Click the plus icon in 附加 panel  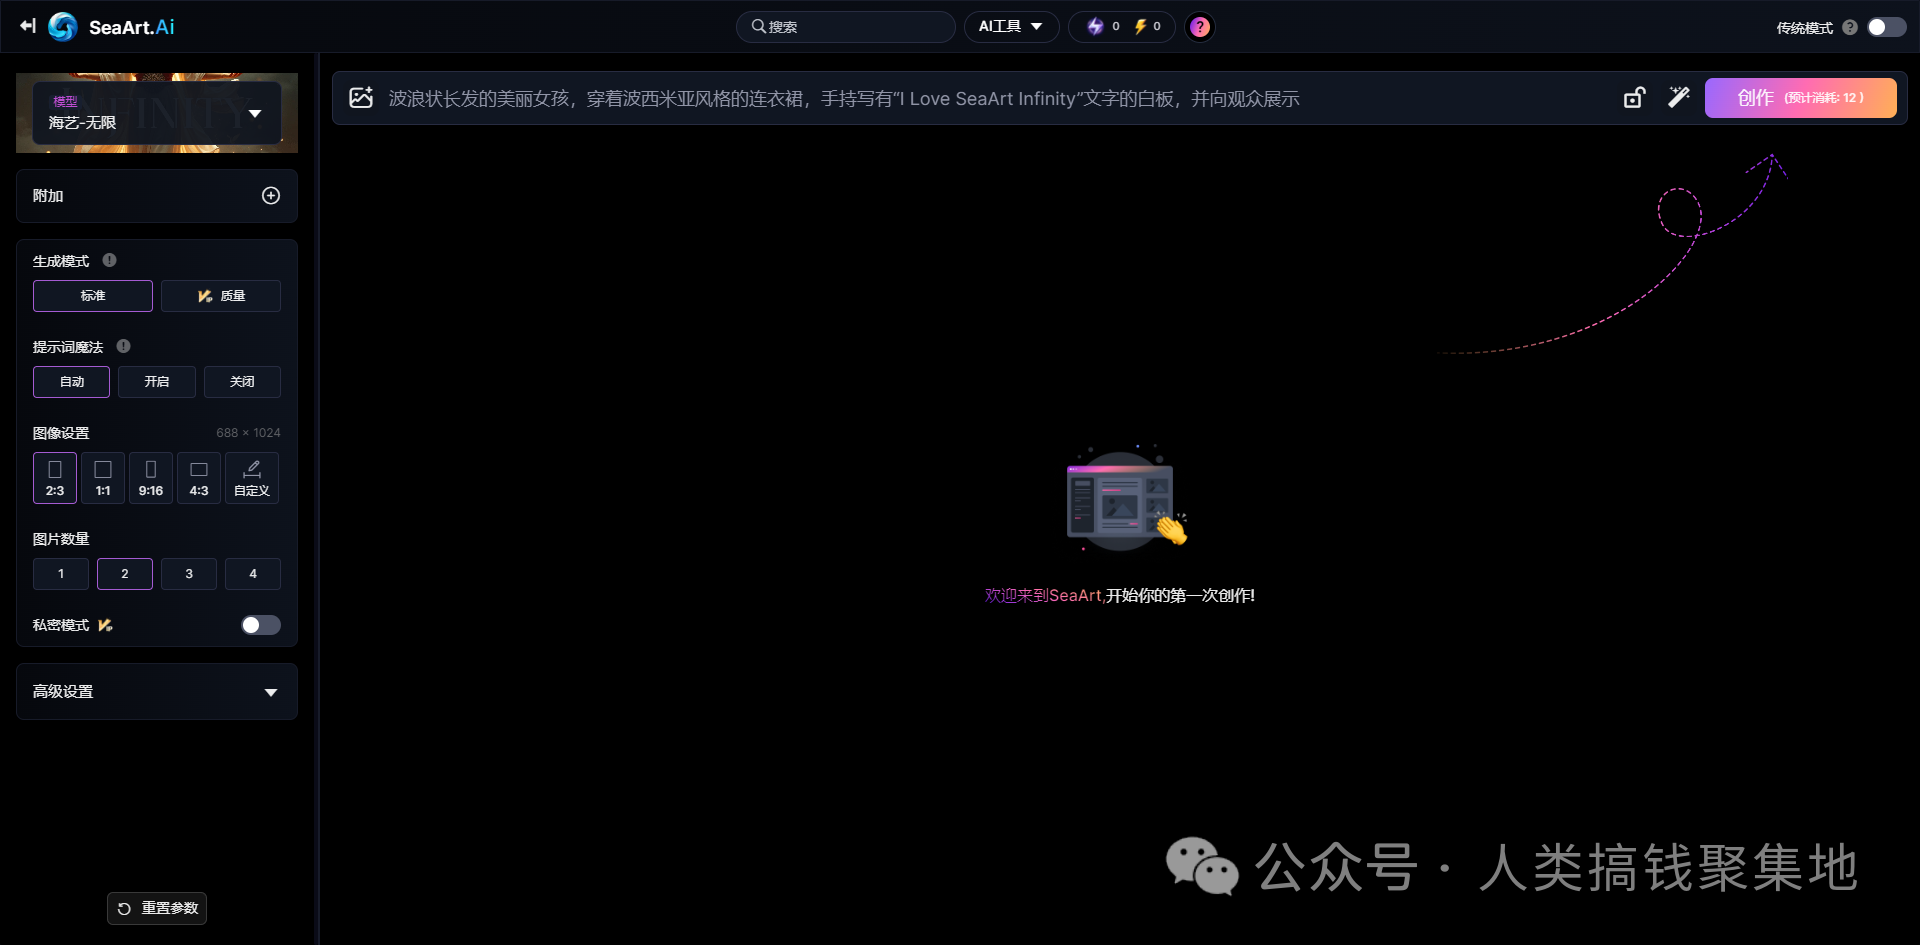[x=270, y=196]
